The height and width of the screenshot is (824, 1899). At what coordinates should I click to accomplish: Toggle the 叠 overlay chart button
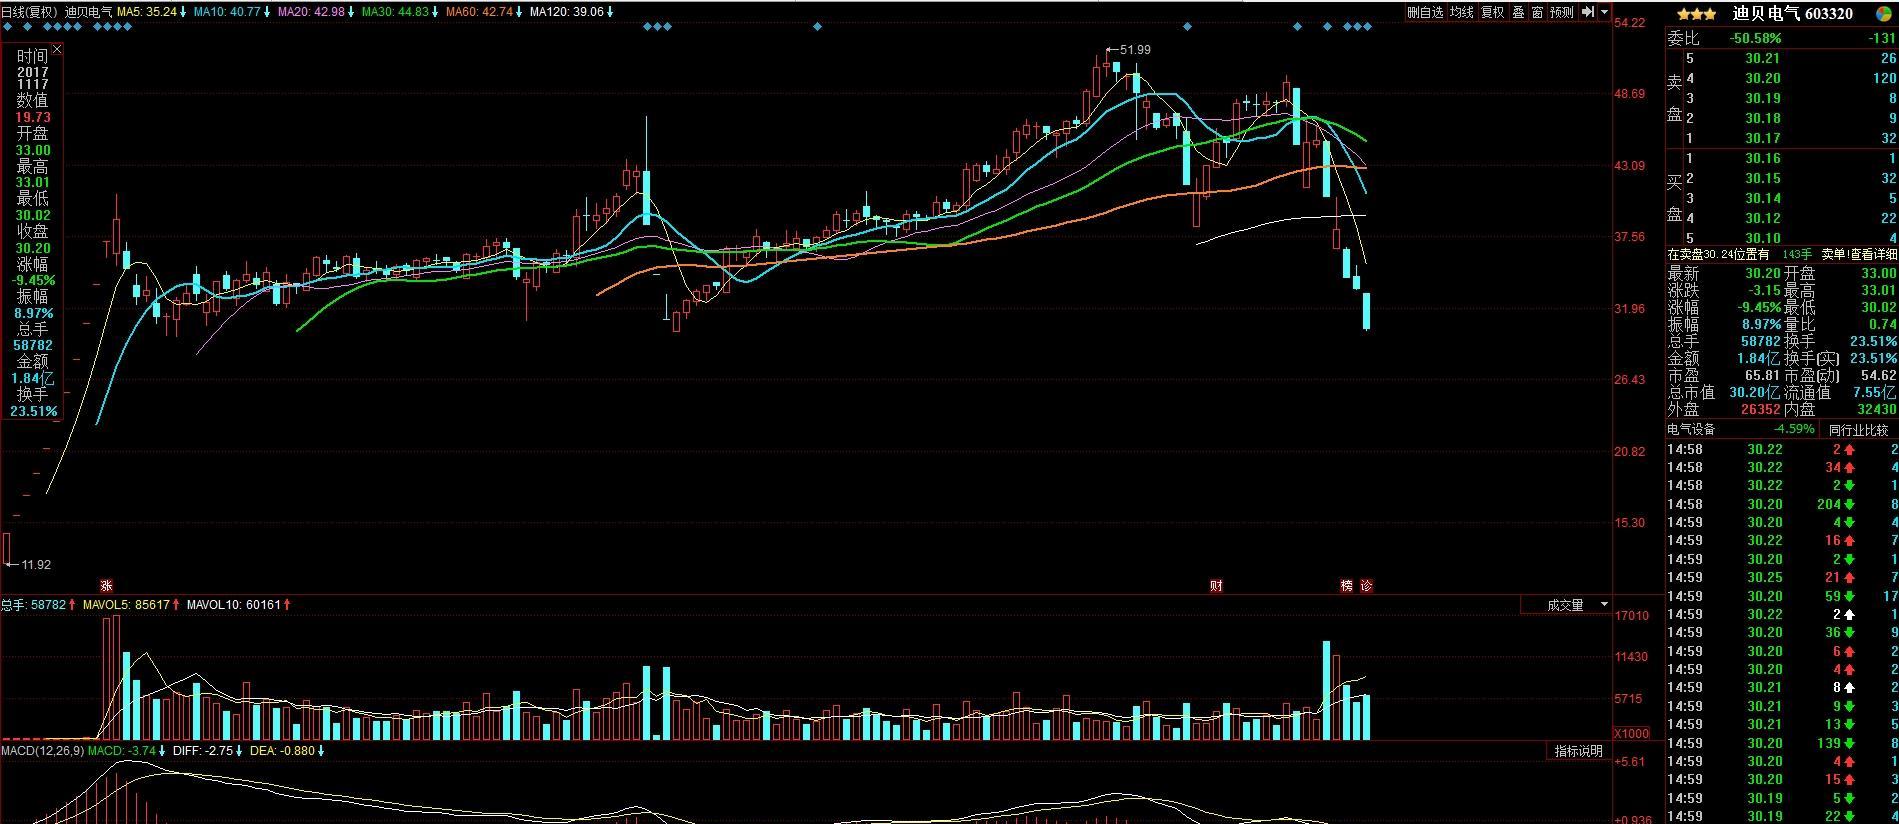[1518, 12]
